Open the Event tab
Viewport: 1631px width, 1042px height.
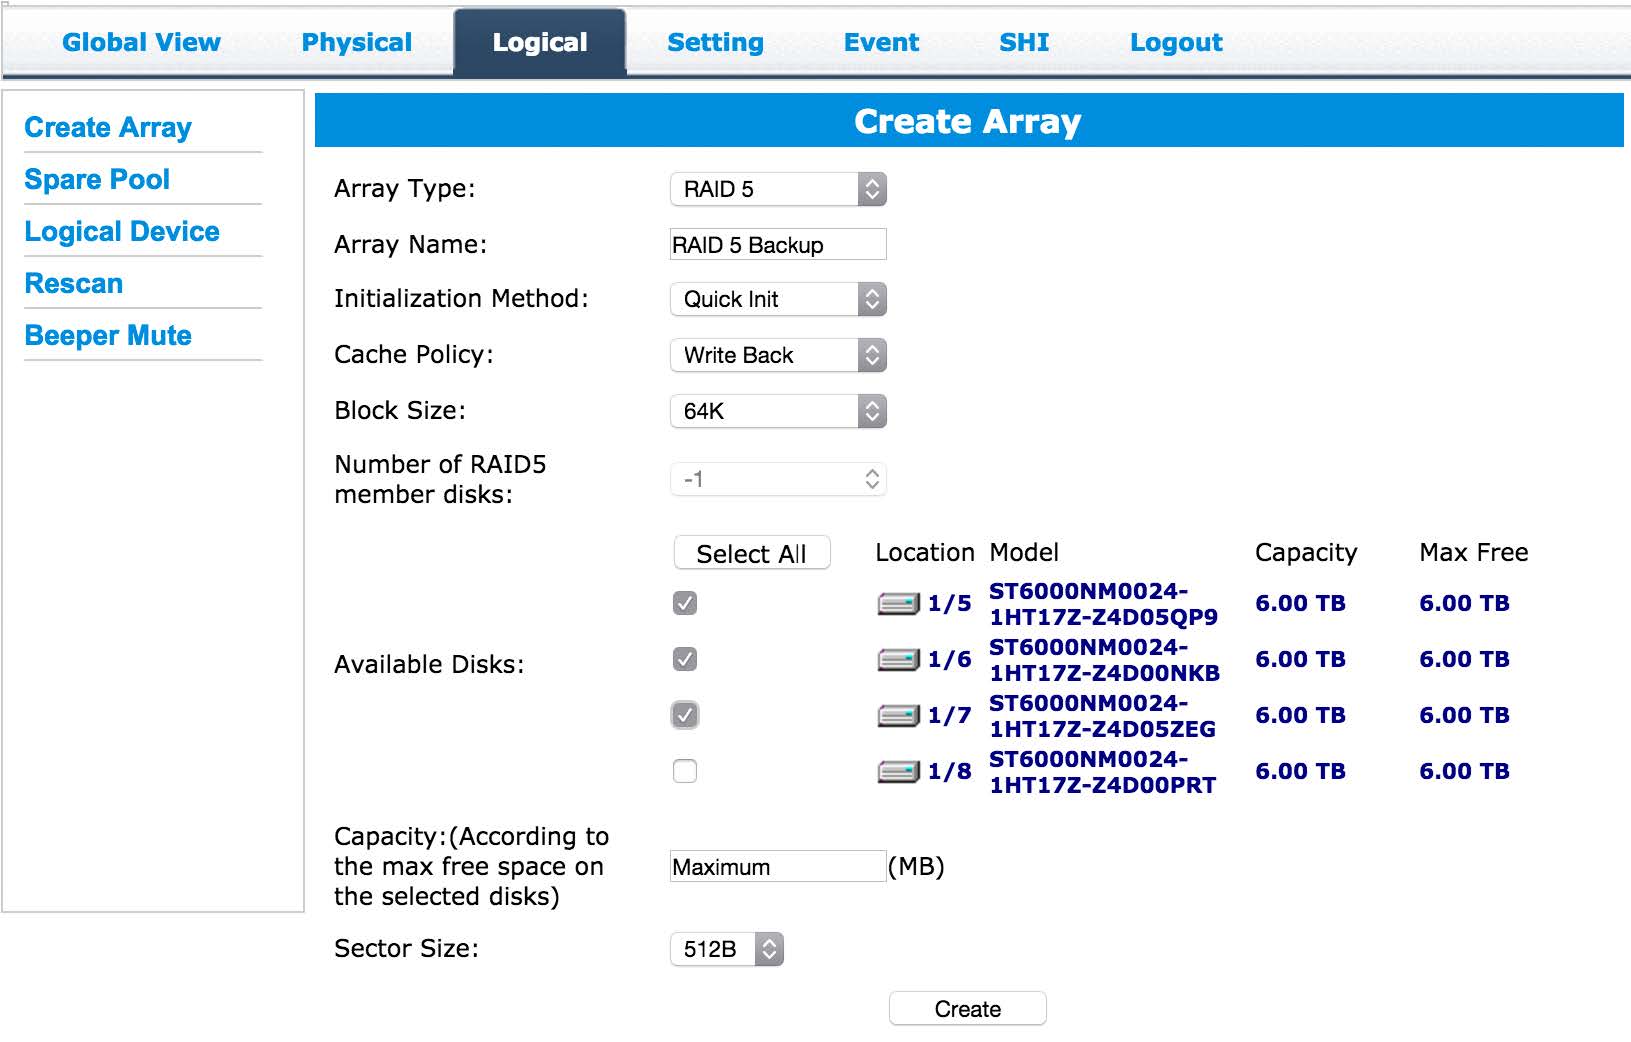coord(881,42)
